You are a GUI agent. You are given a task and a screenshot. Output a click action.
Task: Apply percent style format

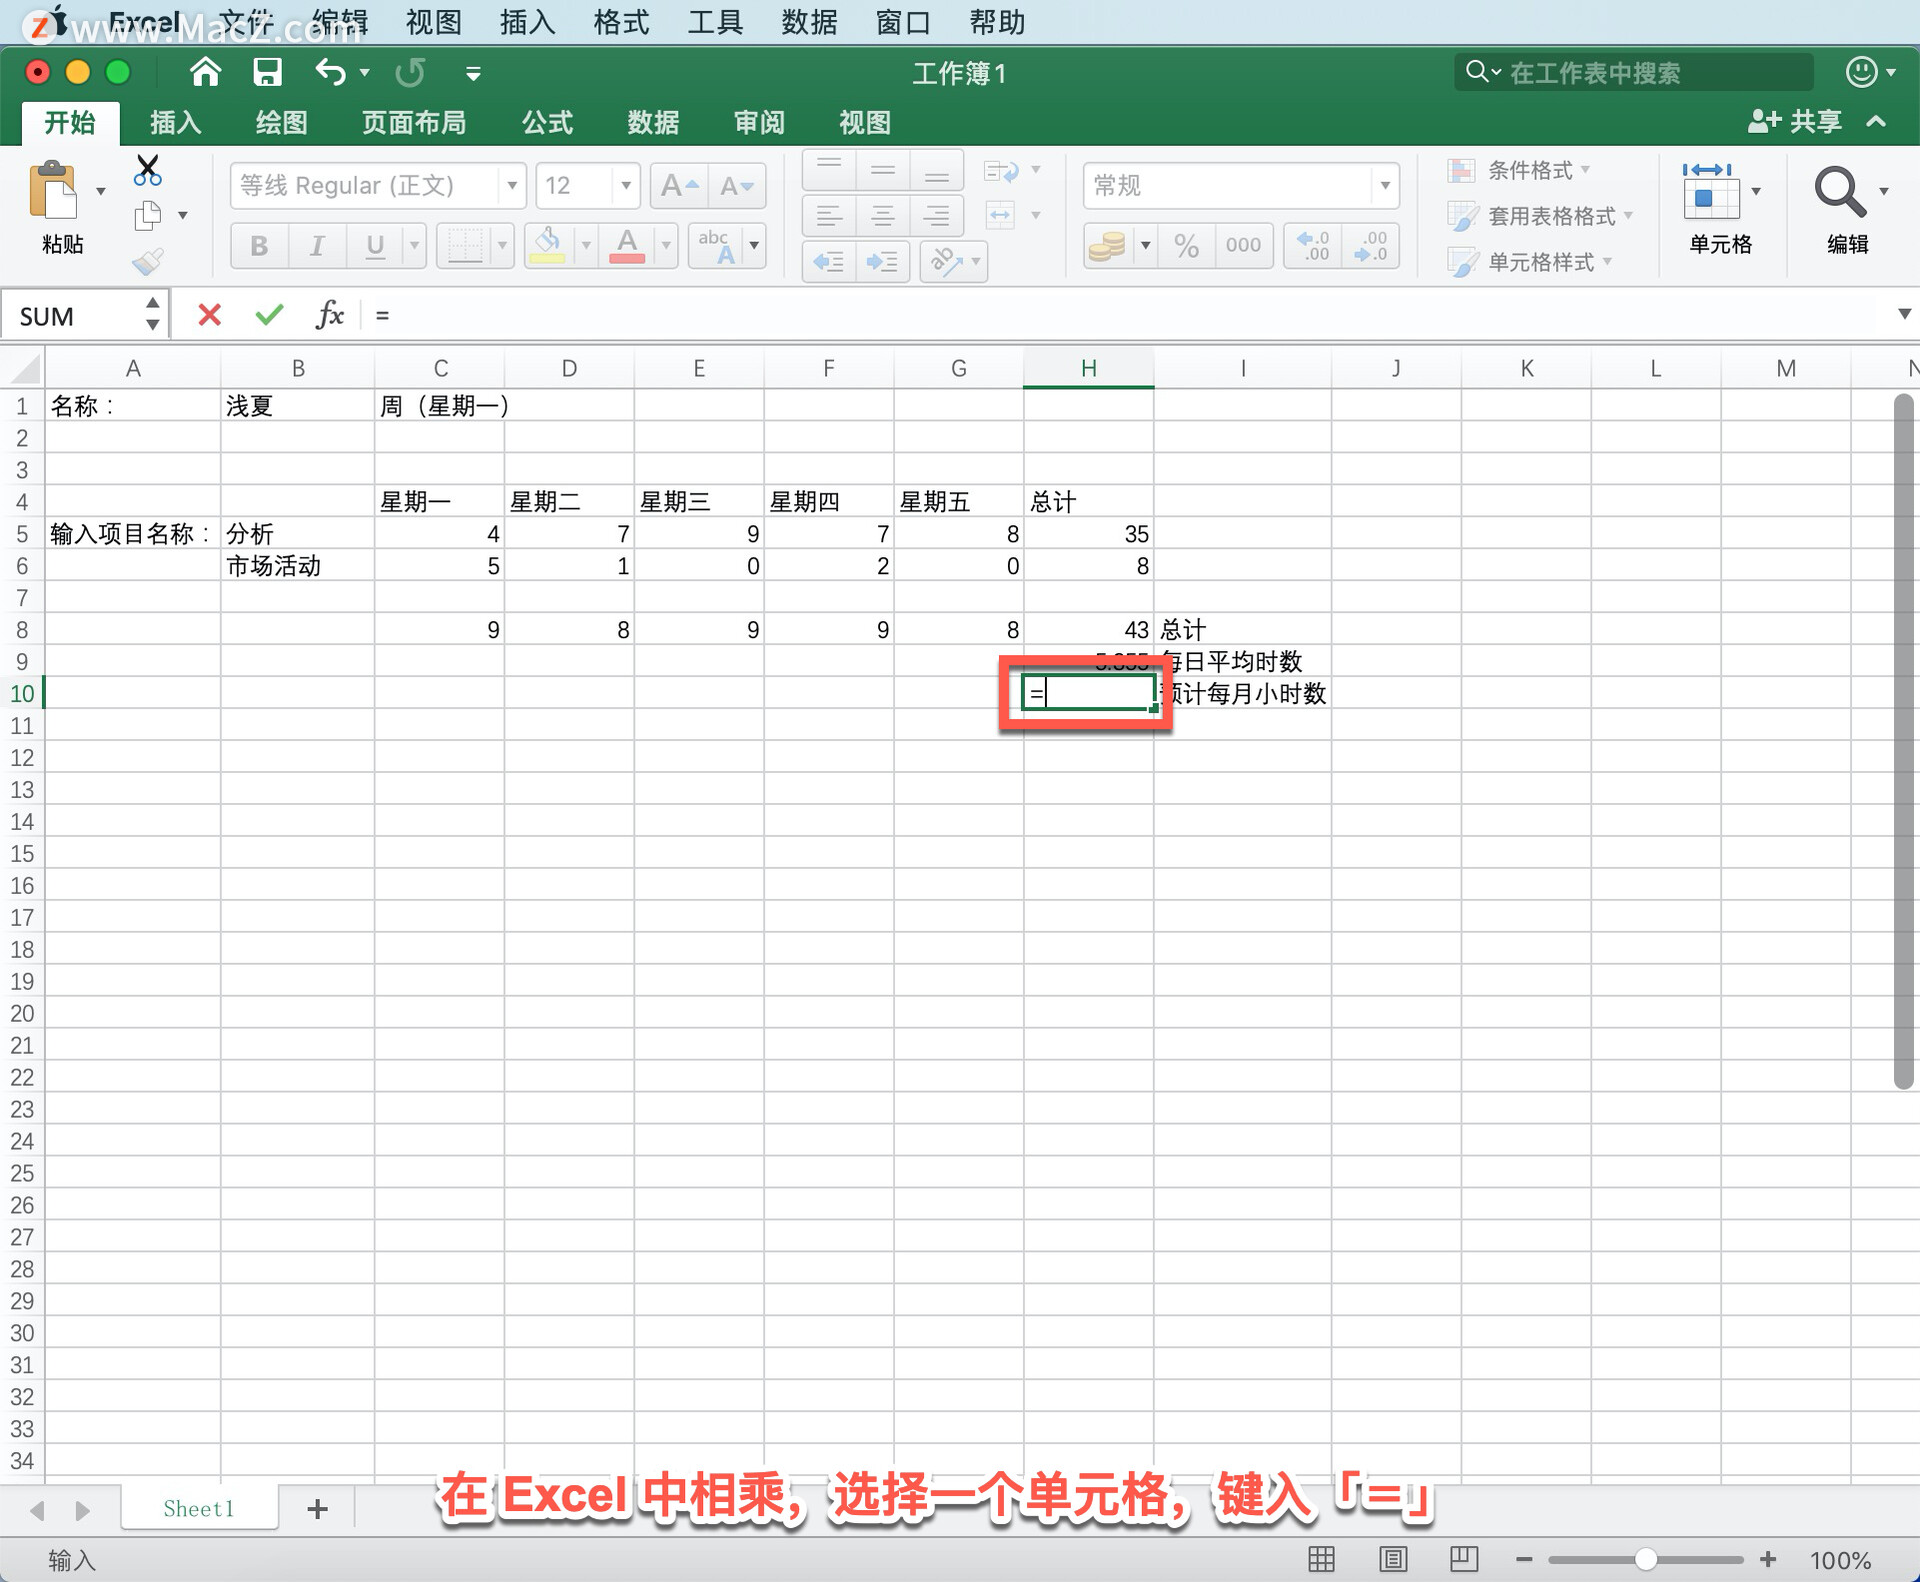point(1187,245)
